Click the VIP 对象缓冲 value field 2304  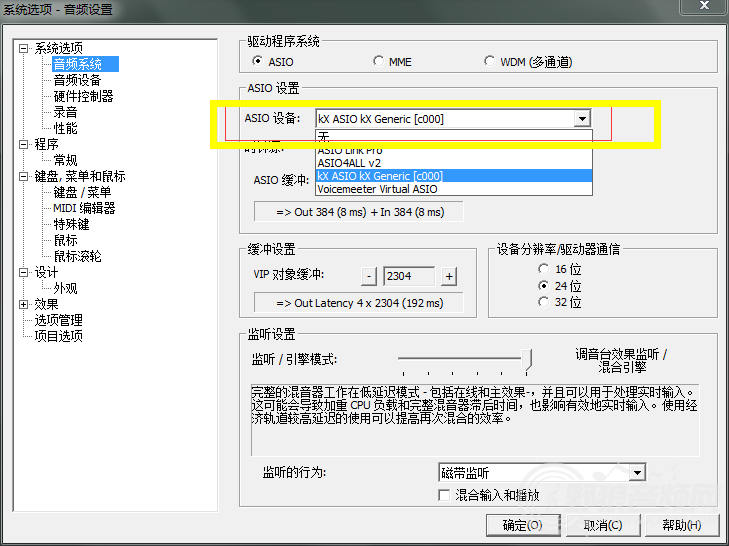pos(409,276)
